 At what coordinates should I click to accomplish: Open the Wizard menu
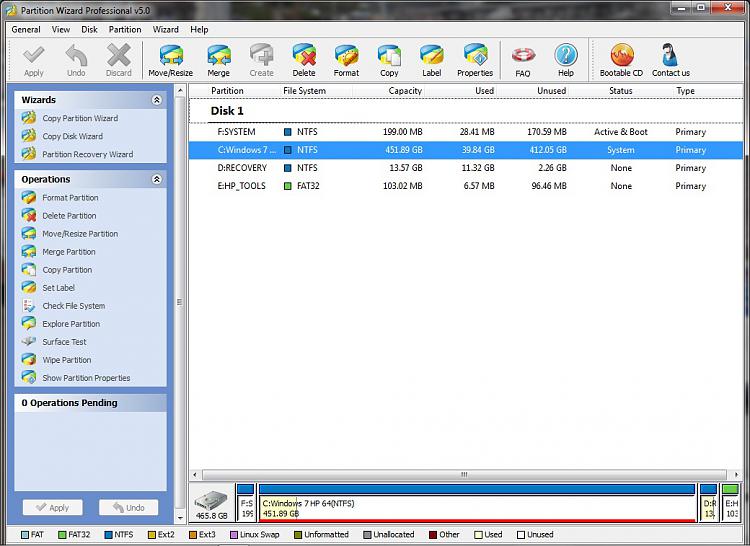tap(165, 30)
